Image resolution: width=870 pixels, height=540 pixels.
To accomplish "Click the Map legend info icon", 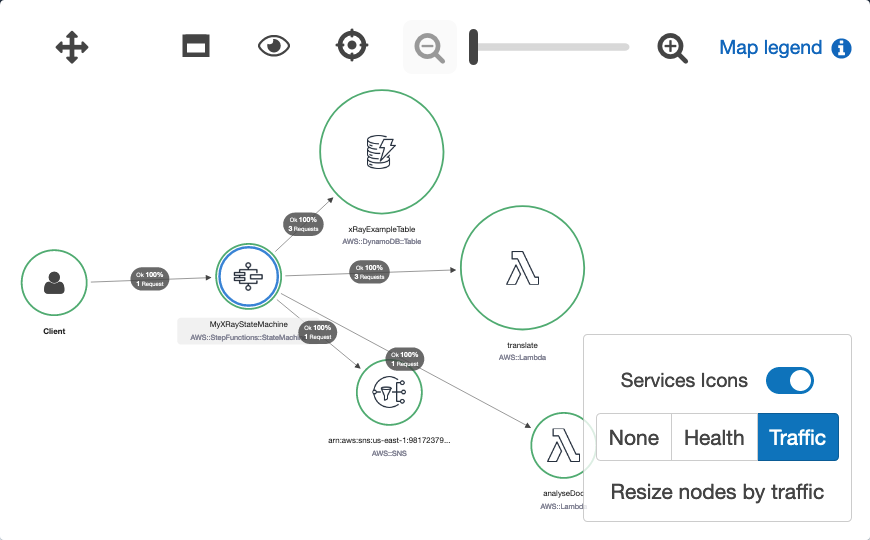I will 841,48.
